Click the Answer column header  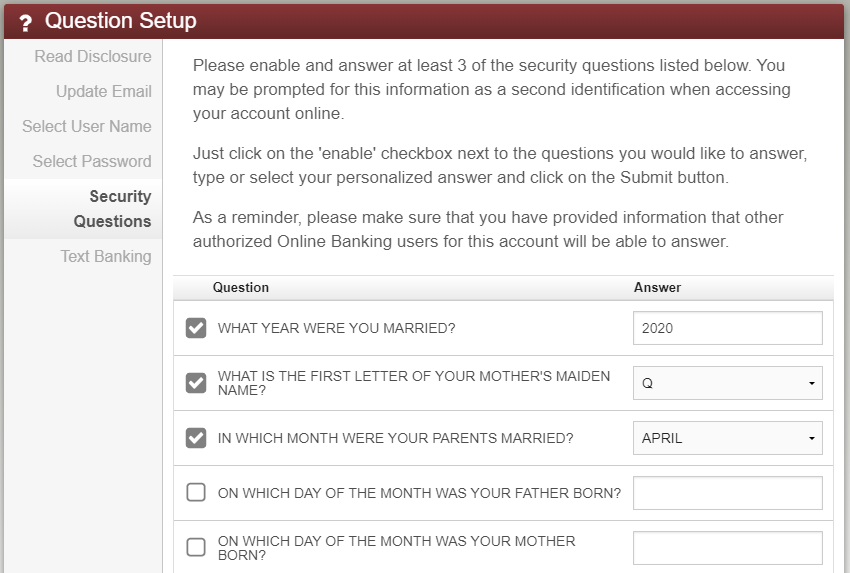click(657, 288)
